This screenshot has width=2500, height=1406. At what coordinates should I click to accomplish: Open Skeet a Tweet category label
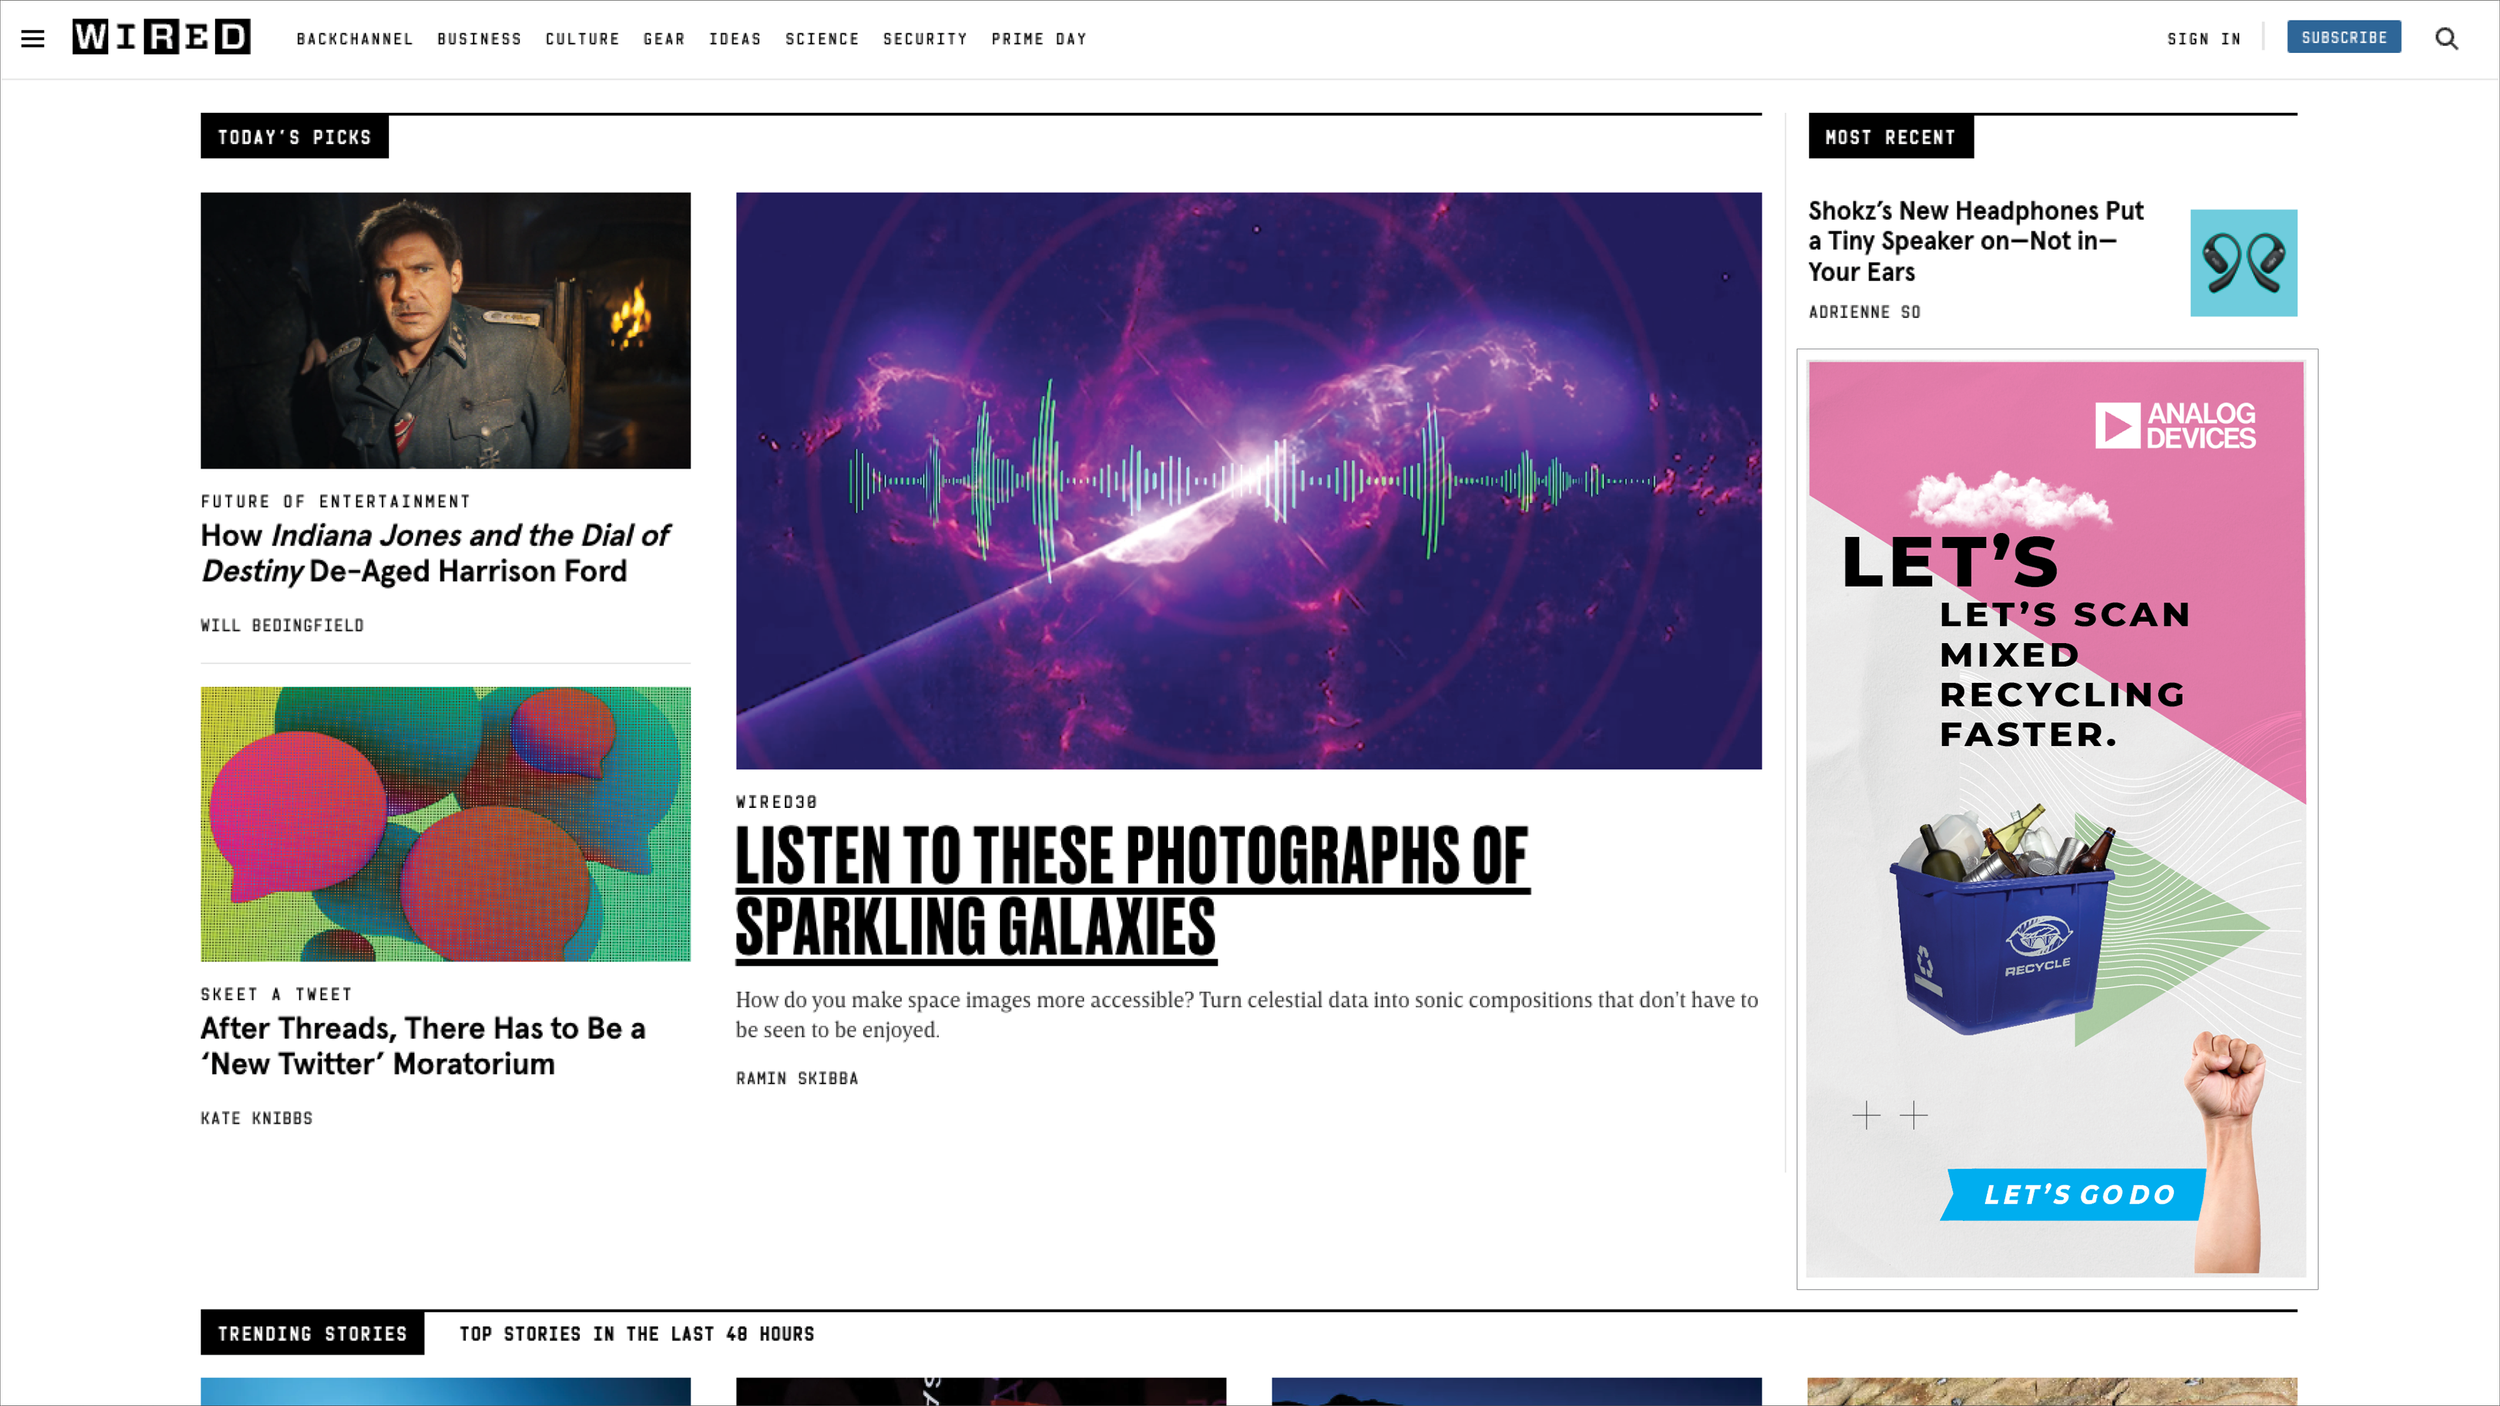point(276,994)
